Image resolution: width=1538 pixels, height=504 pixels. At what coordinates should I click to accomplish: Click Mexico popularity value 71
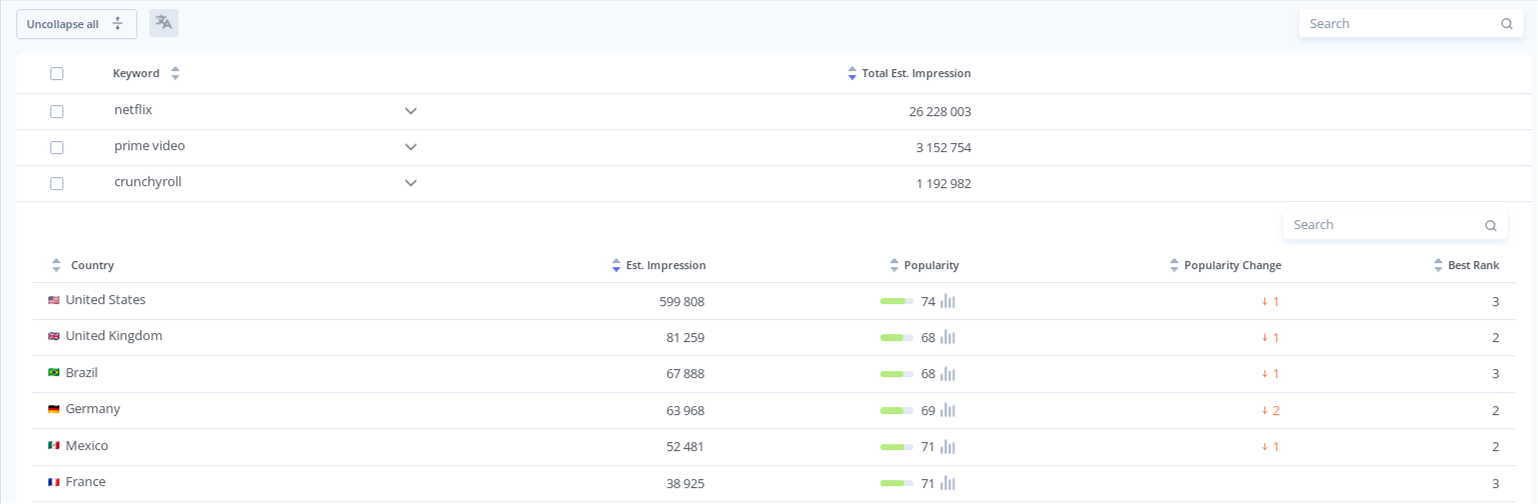(928, 447)
